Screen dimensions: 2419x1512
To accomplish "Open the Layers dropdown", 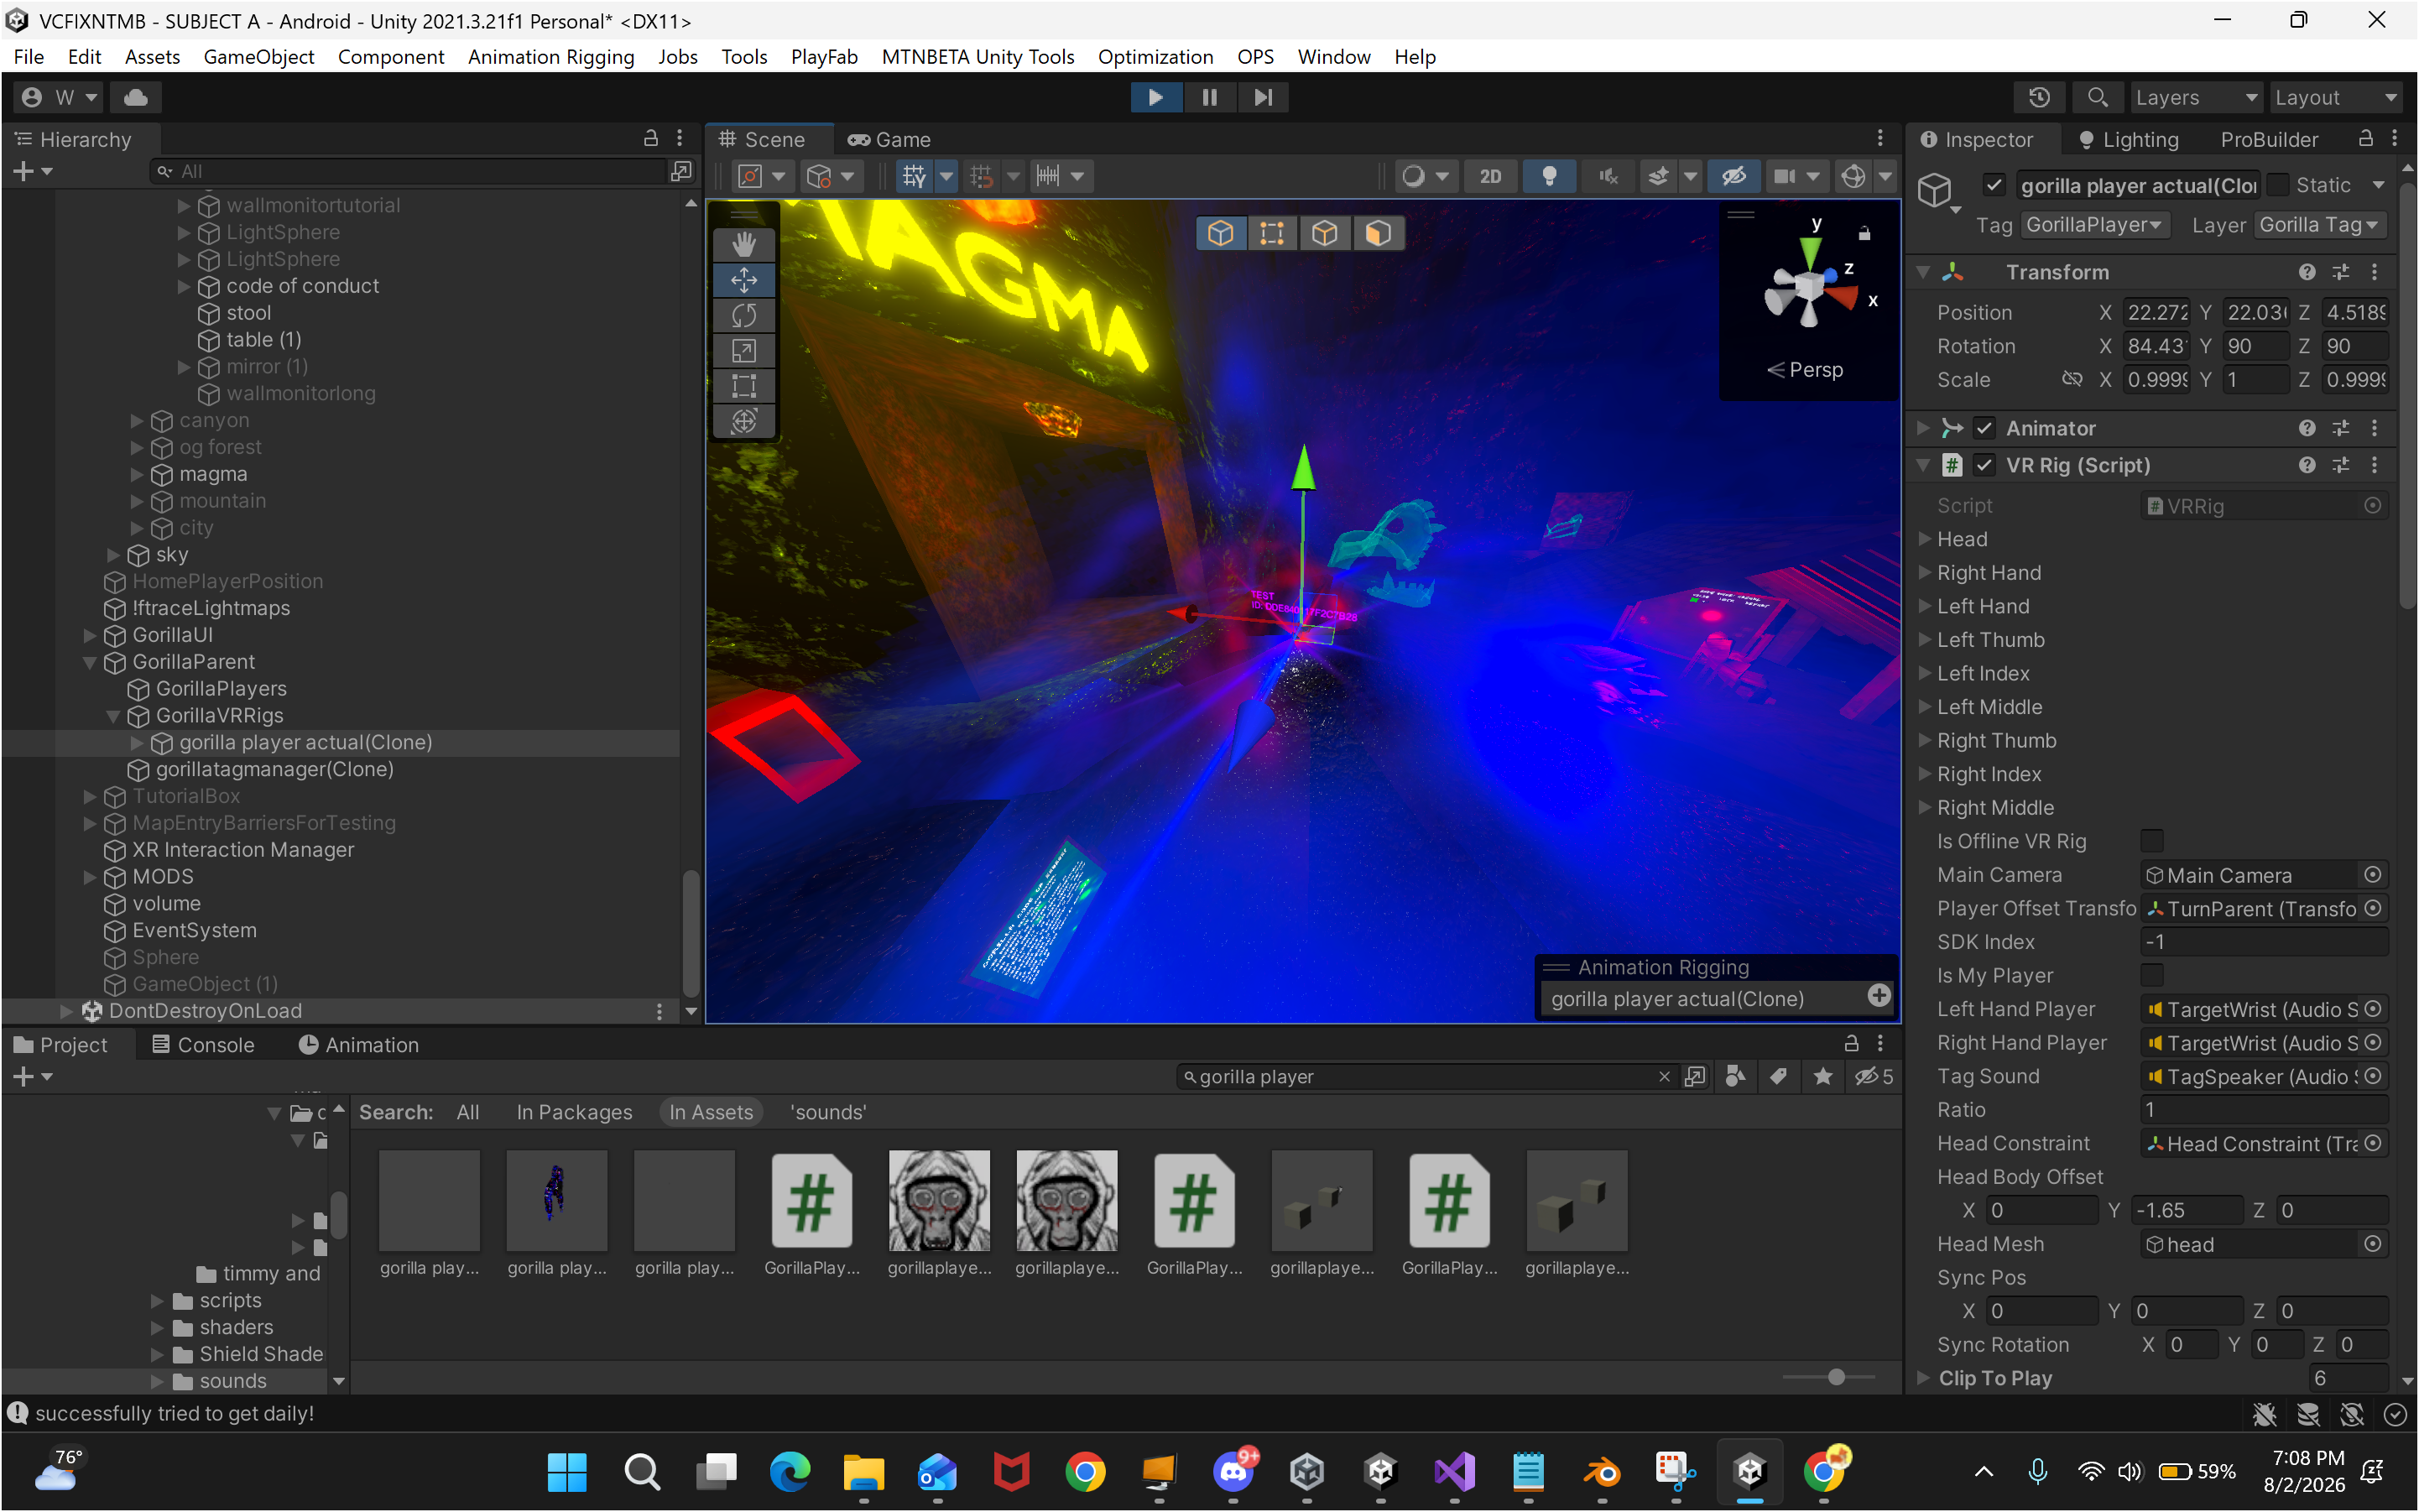I will (2196, 97).
